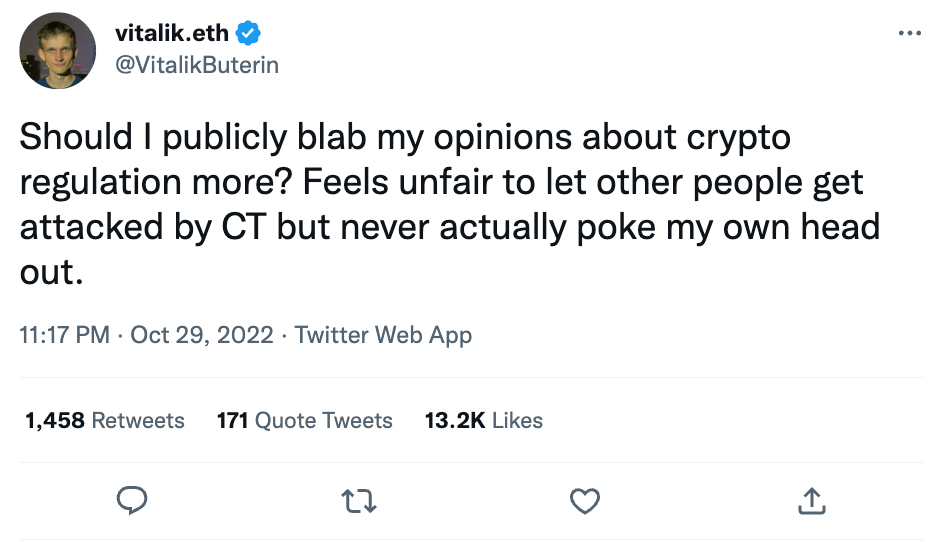This screenshot has width=946, height=542.
Task: Open the Twitter Web App source link
Action: (383, 335)
